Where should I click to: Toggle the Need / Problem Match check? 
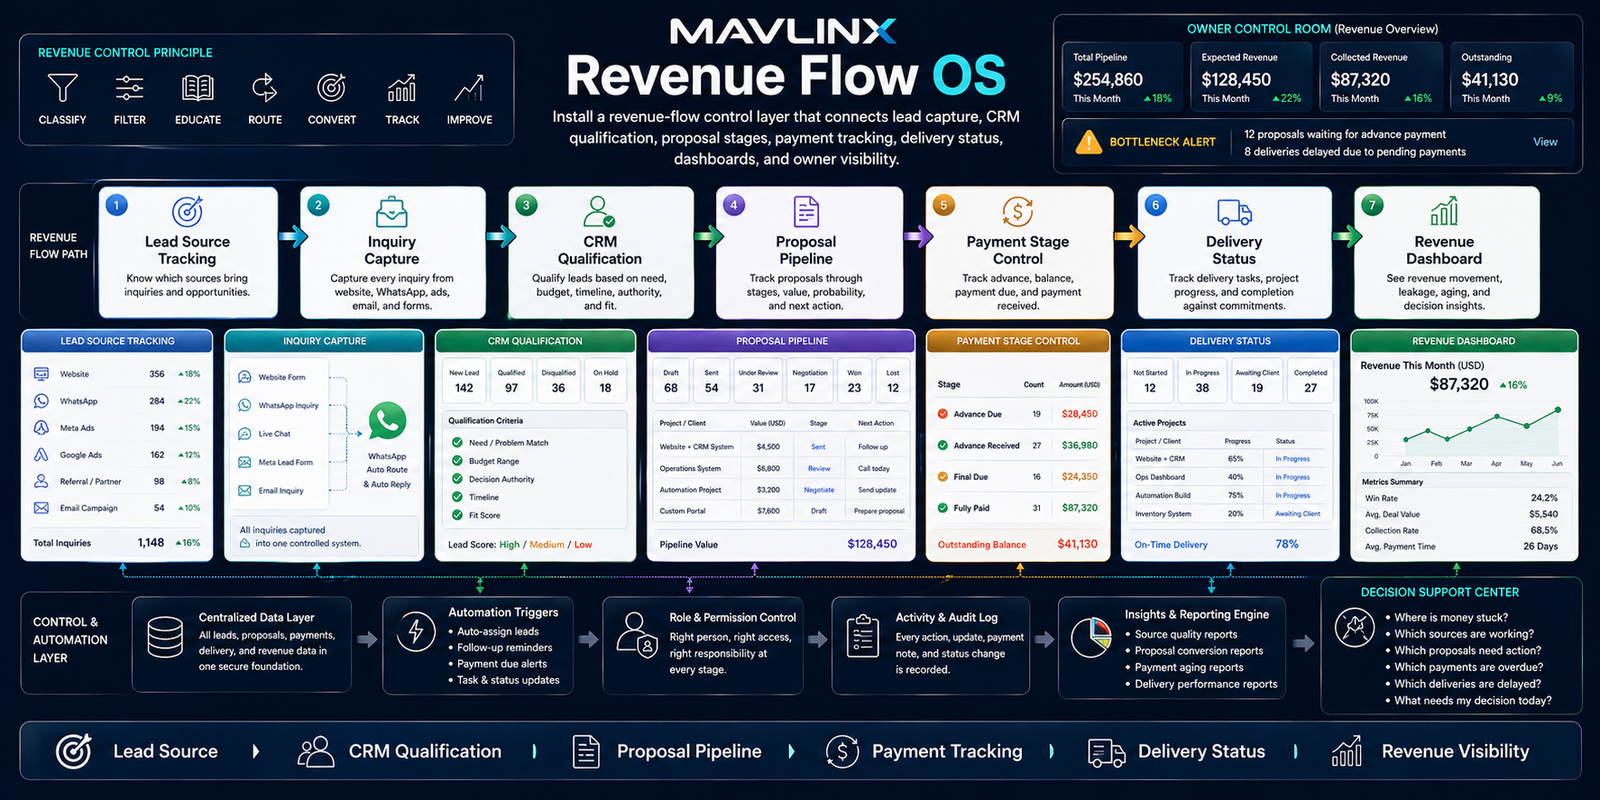(457, 442)
